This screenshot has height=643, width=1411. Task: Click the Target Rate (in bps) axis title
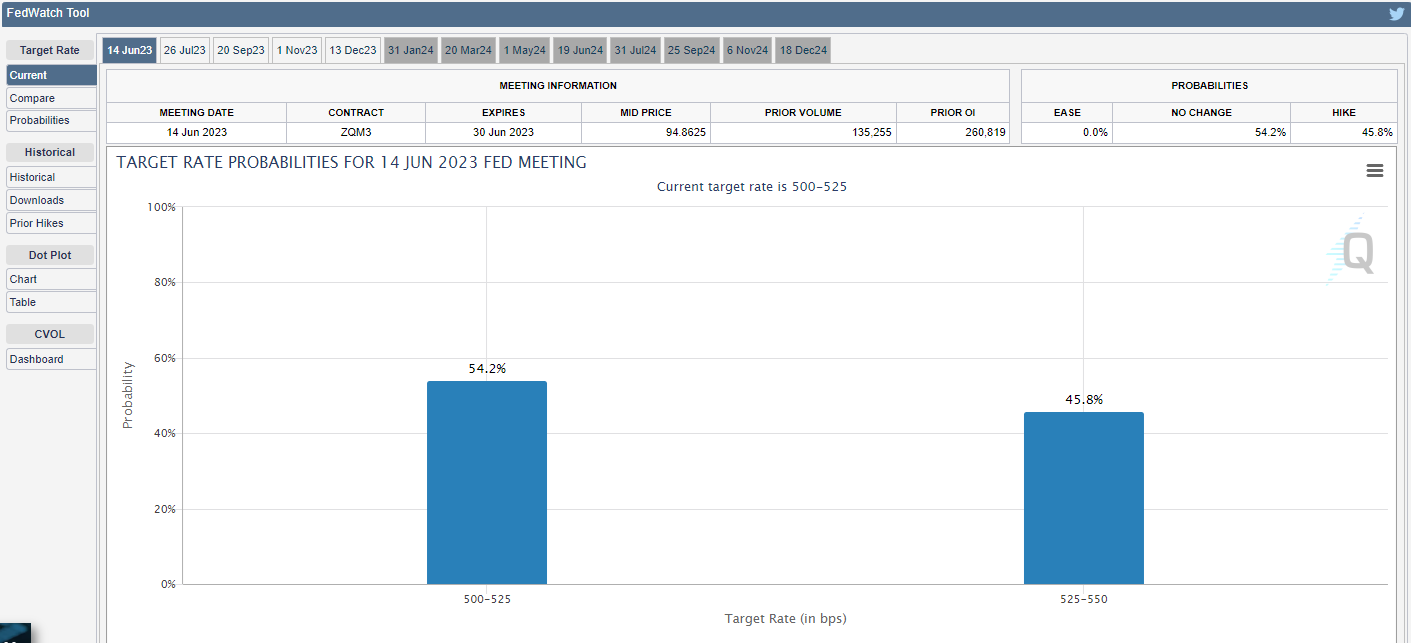pyautogui.click(x=786, y=619)
